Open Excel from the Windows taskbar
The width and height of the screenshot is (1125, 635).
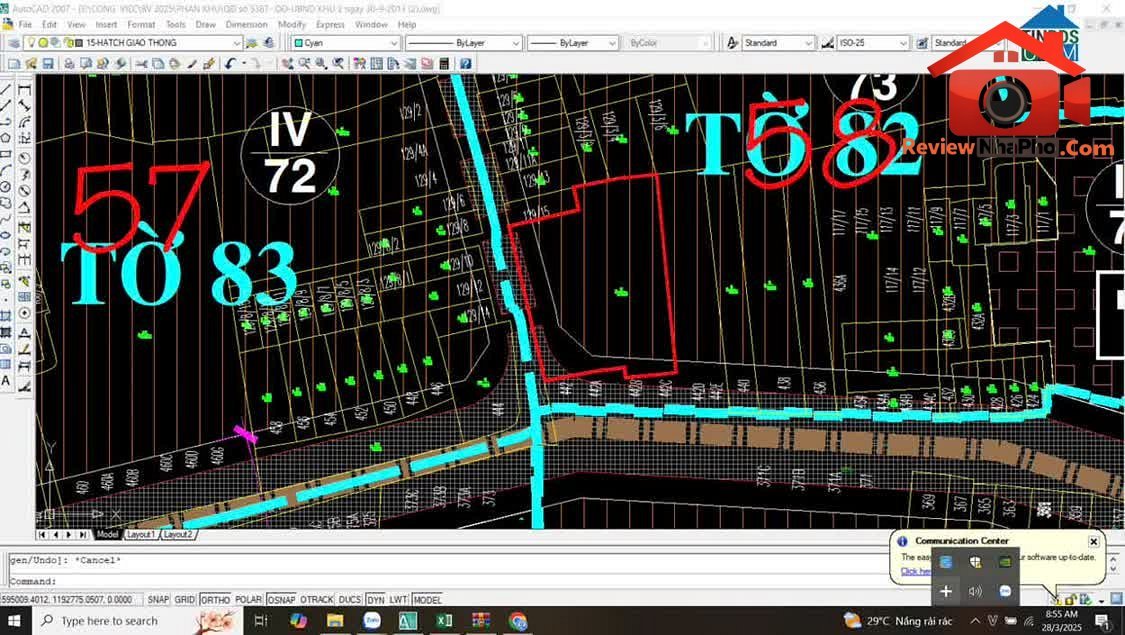(x=445, y=621)
